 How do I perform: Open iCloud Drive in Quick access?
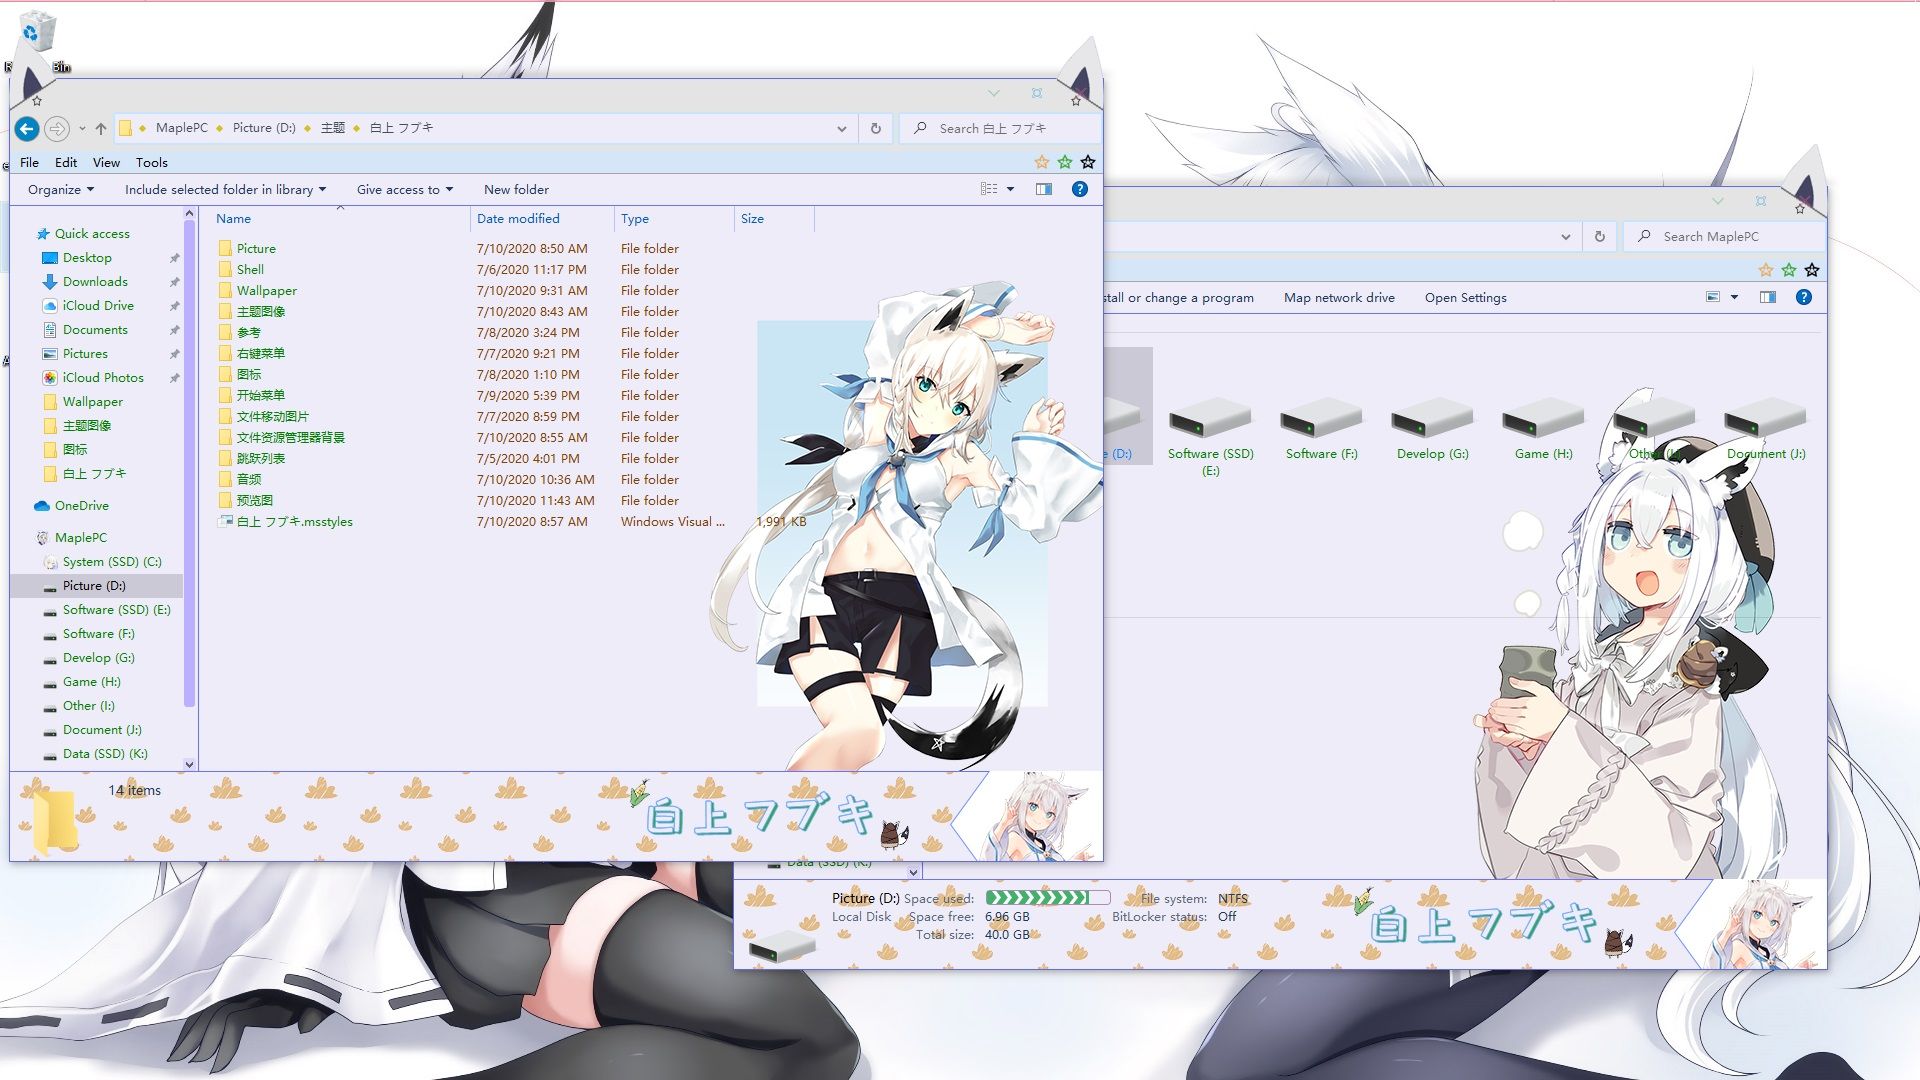tap(97, 306)
